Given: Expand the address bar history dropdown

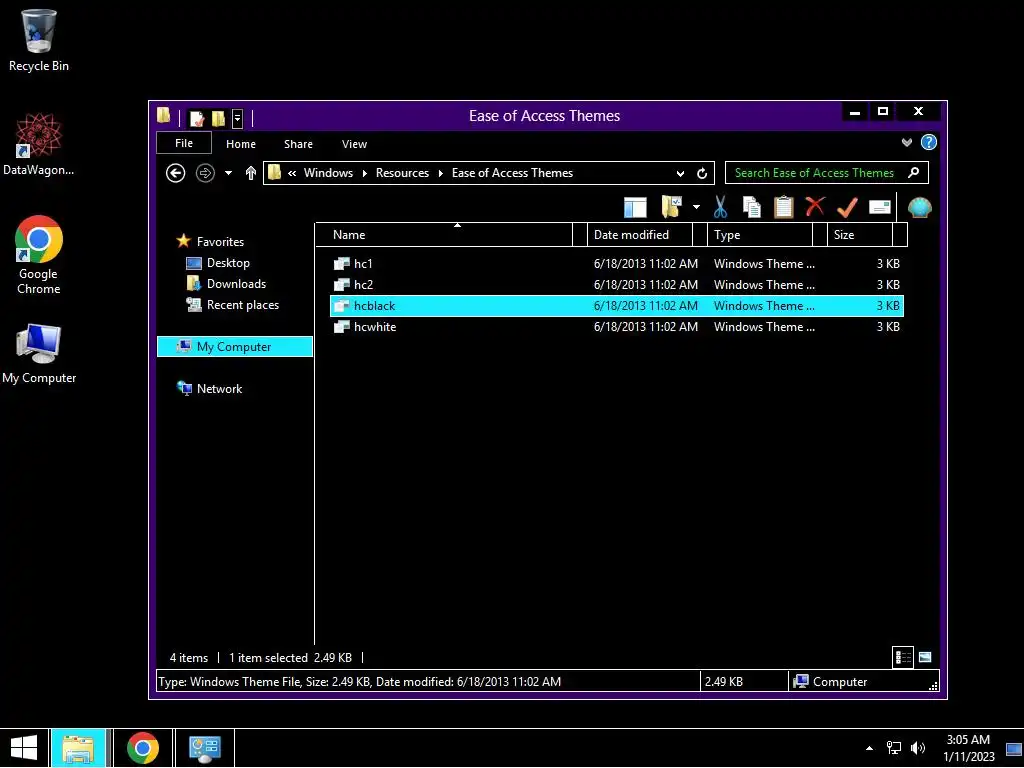Looking at the screenshot, I should [x=680, y=174].
